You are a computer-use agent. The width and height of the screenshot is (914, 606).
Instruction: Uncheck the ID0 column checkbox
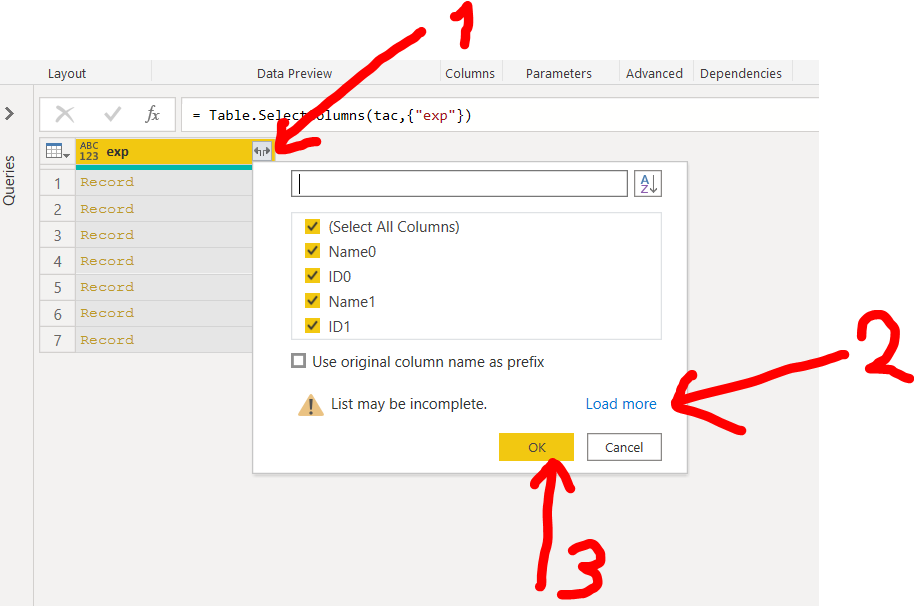312,276
